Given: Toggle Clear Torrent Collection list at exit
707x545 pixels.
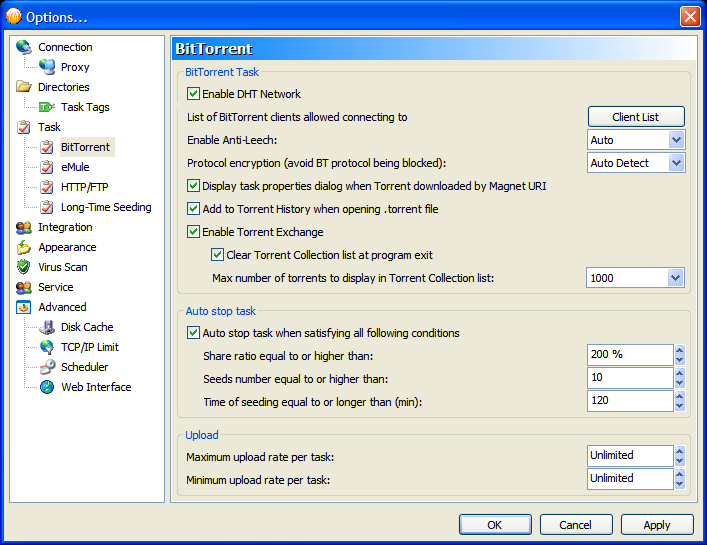Looking at the screenshot, I should (x=217, y=255).
